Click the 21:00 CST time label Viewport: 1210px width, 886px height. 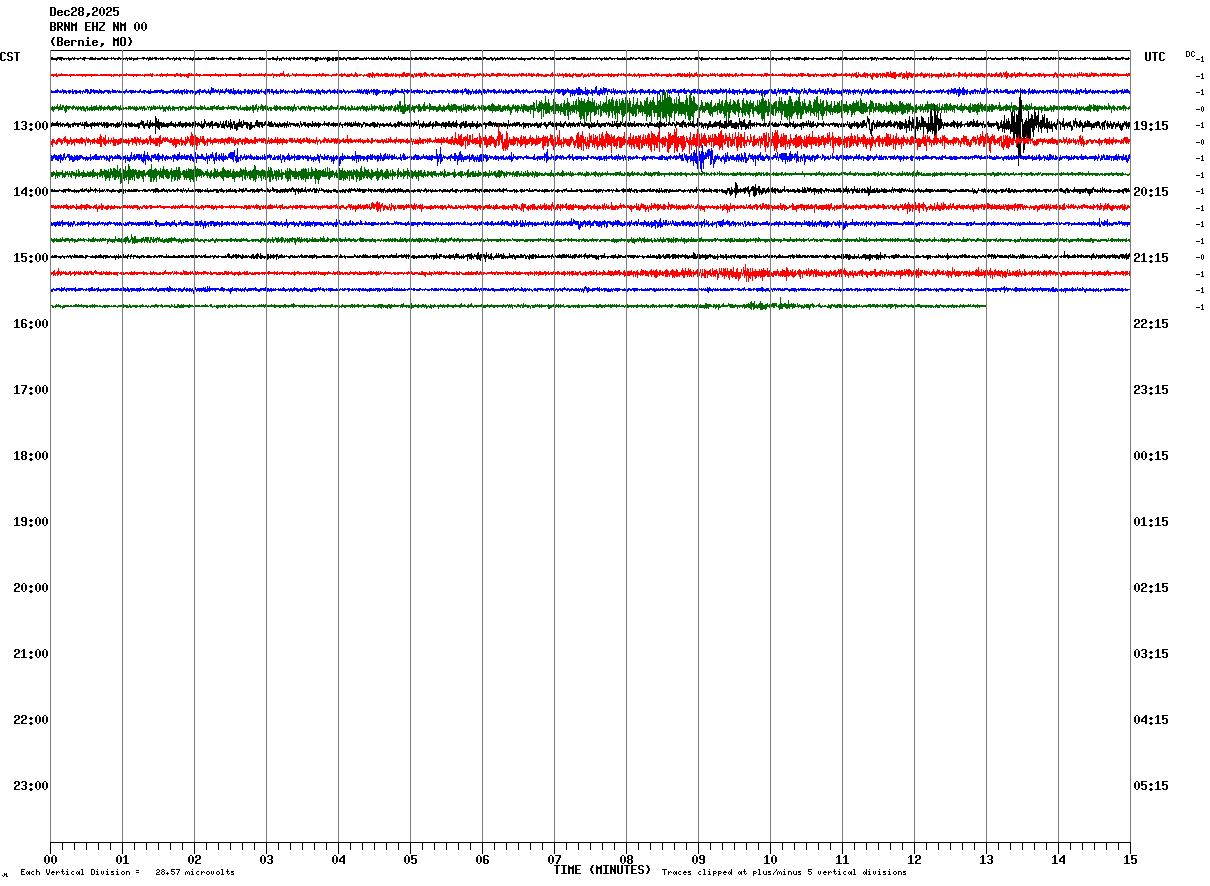tap(30, 654)
